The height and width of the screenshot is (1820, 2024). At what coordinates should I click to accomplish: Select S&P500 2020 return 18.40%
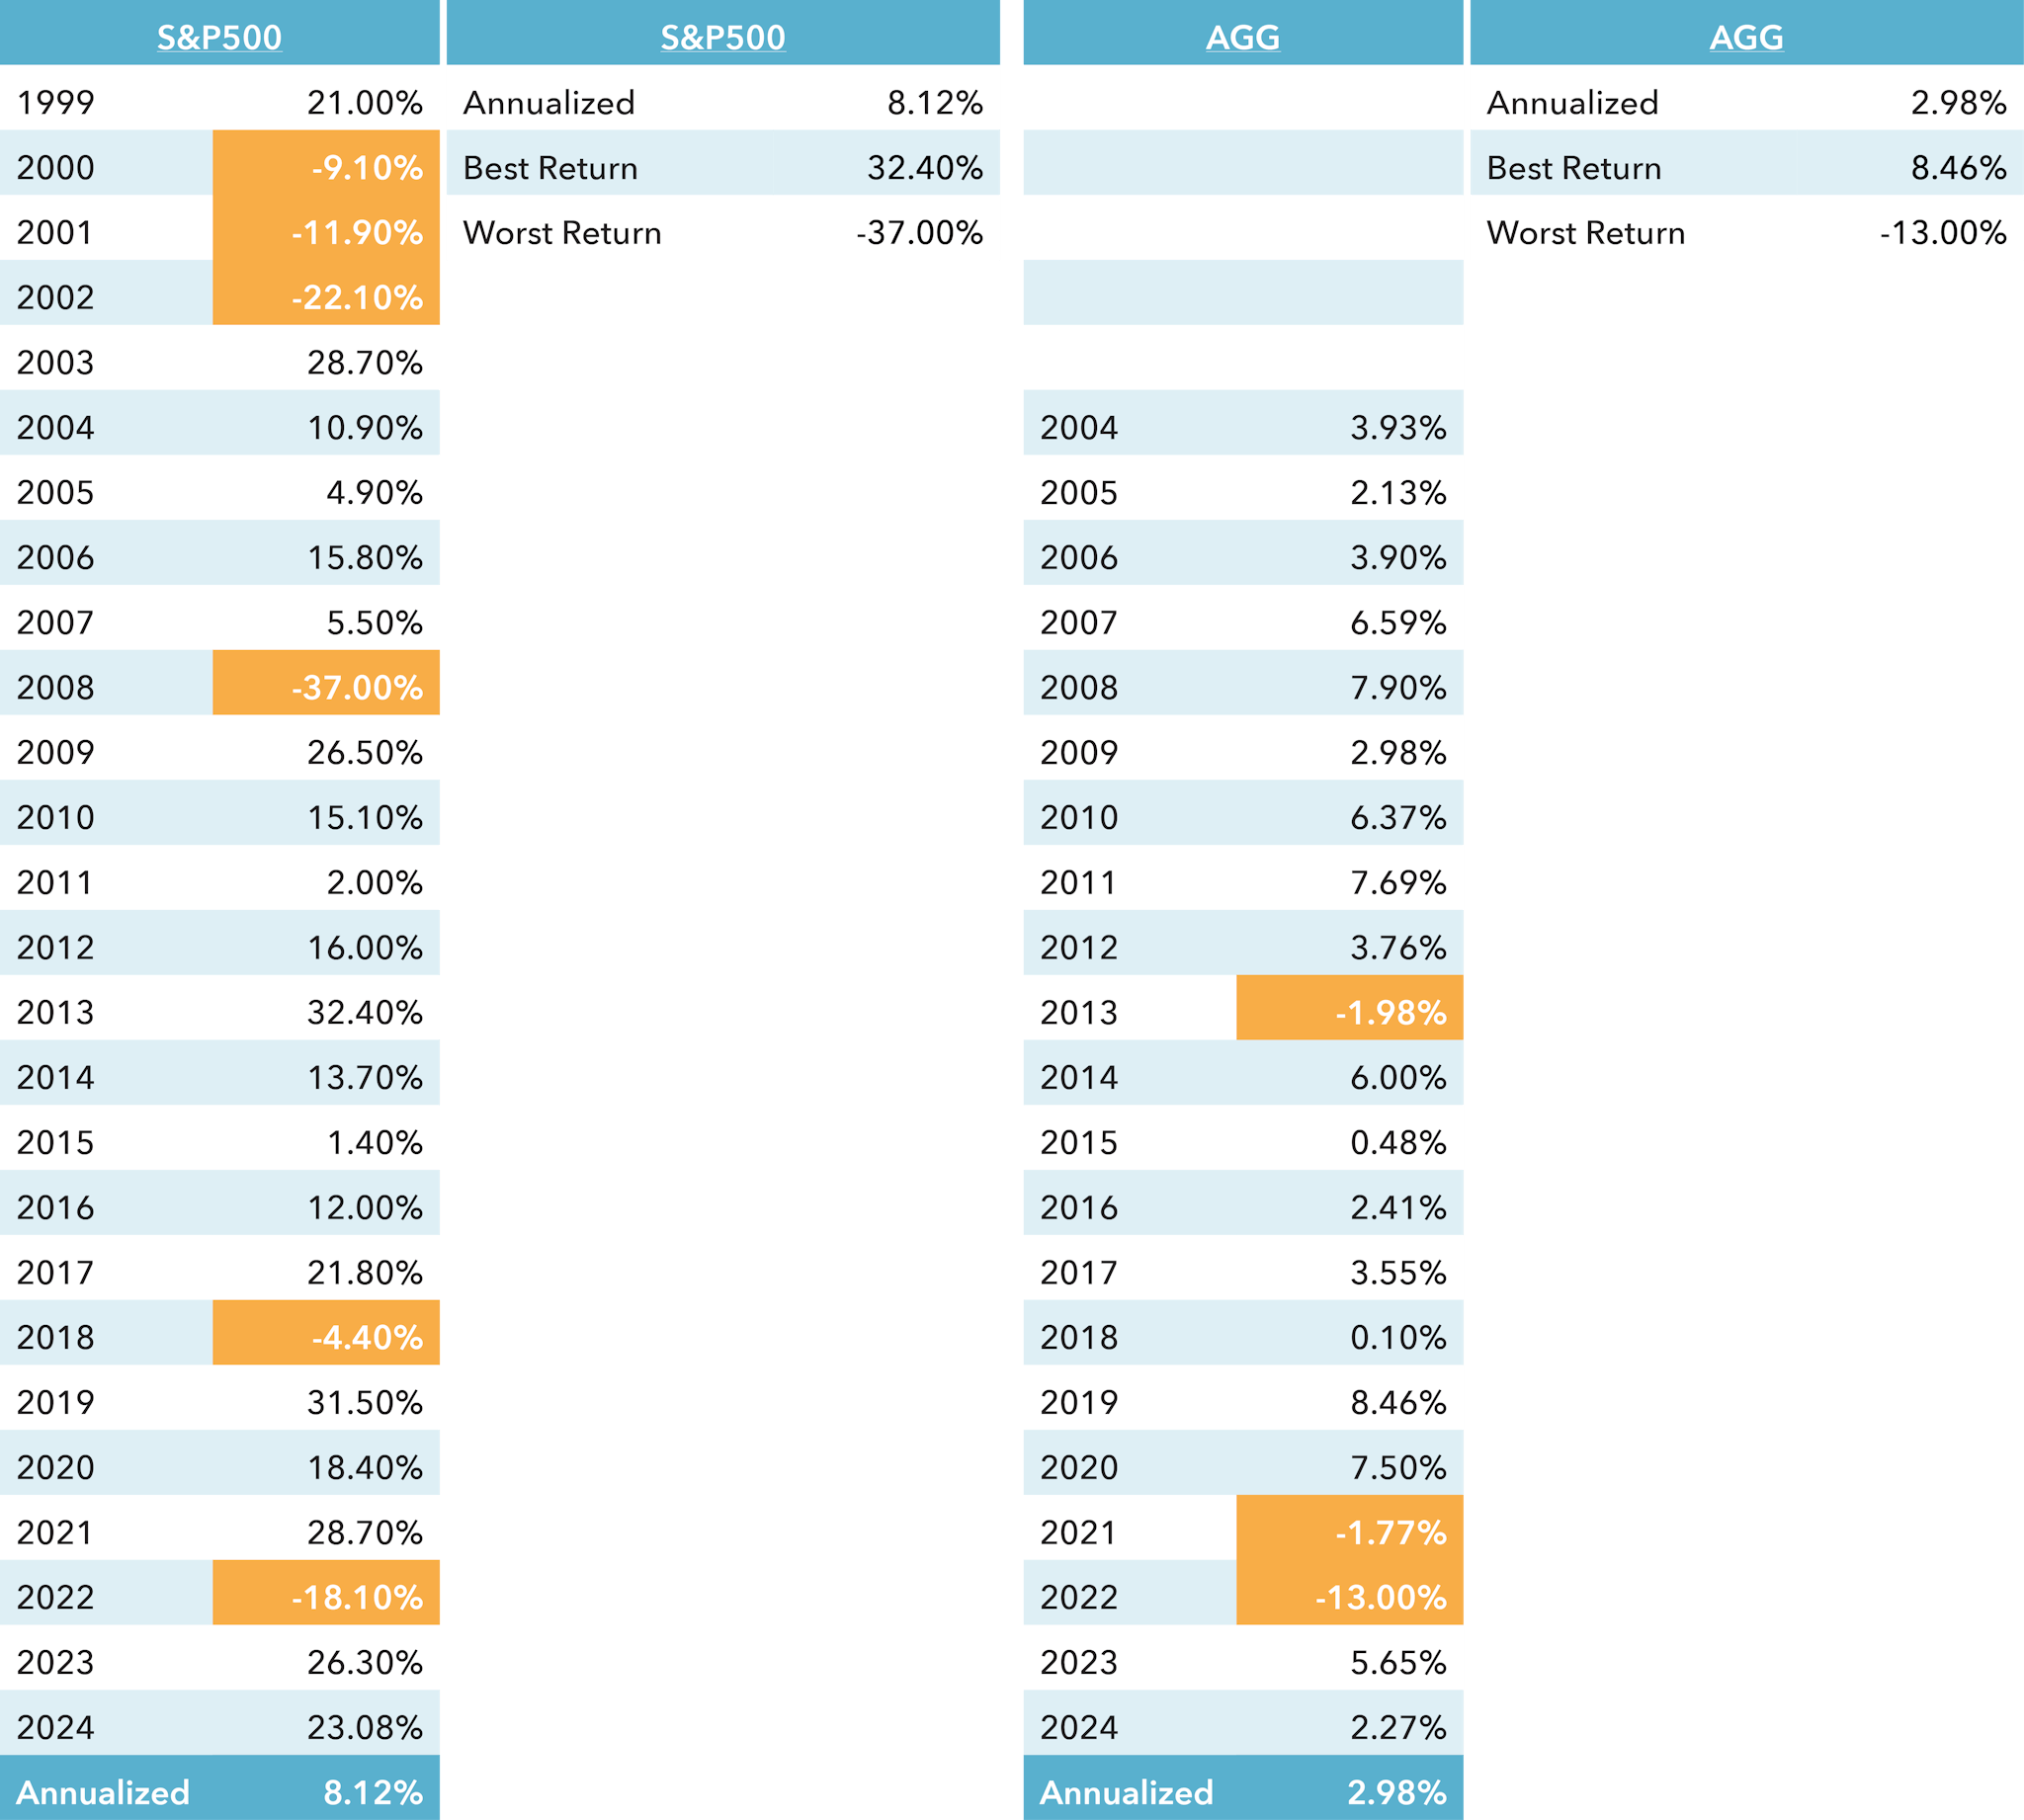[x=365, y=1468]
